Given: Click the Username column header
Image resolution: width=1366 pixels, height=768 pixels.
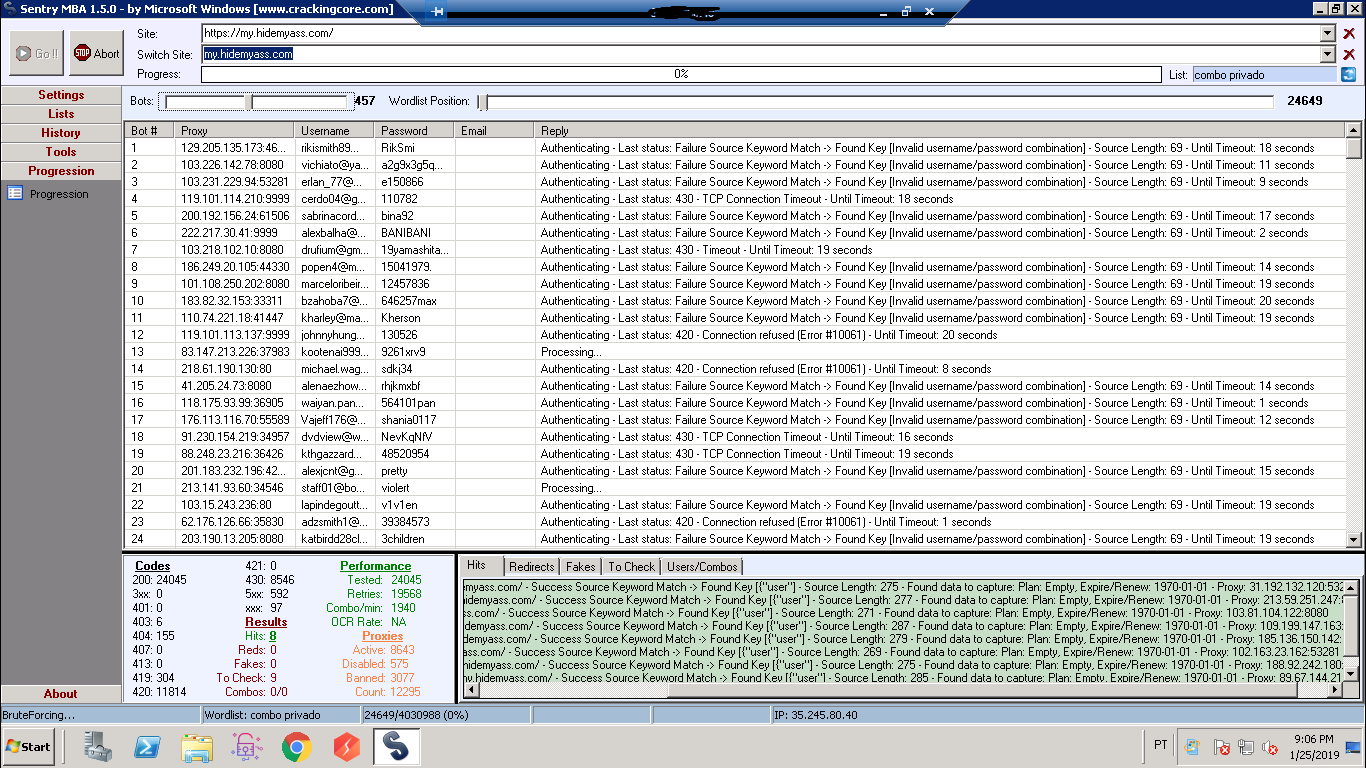Looking at the screenshot, I should pyautogui.click(x=334, y=131).
